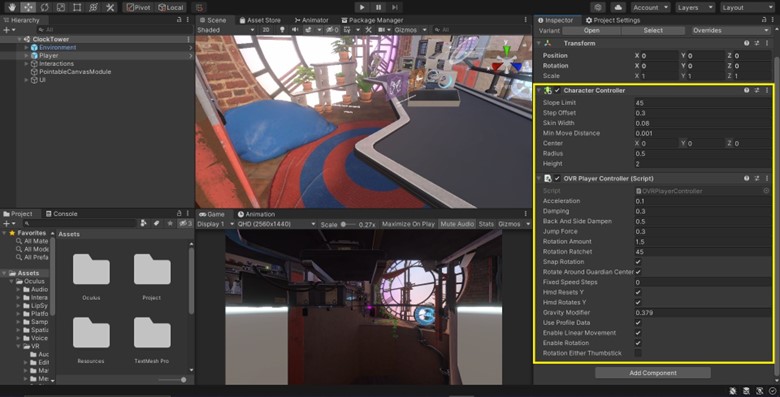This screenshot has height=397, width=780.
Task: Open Unity Collab history icon
Action: (x=598, y=7)
